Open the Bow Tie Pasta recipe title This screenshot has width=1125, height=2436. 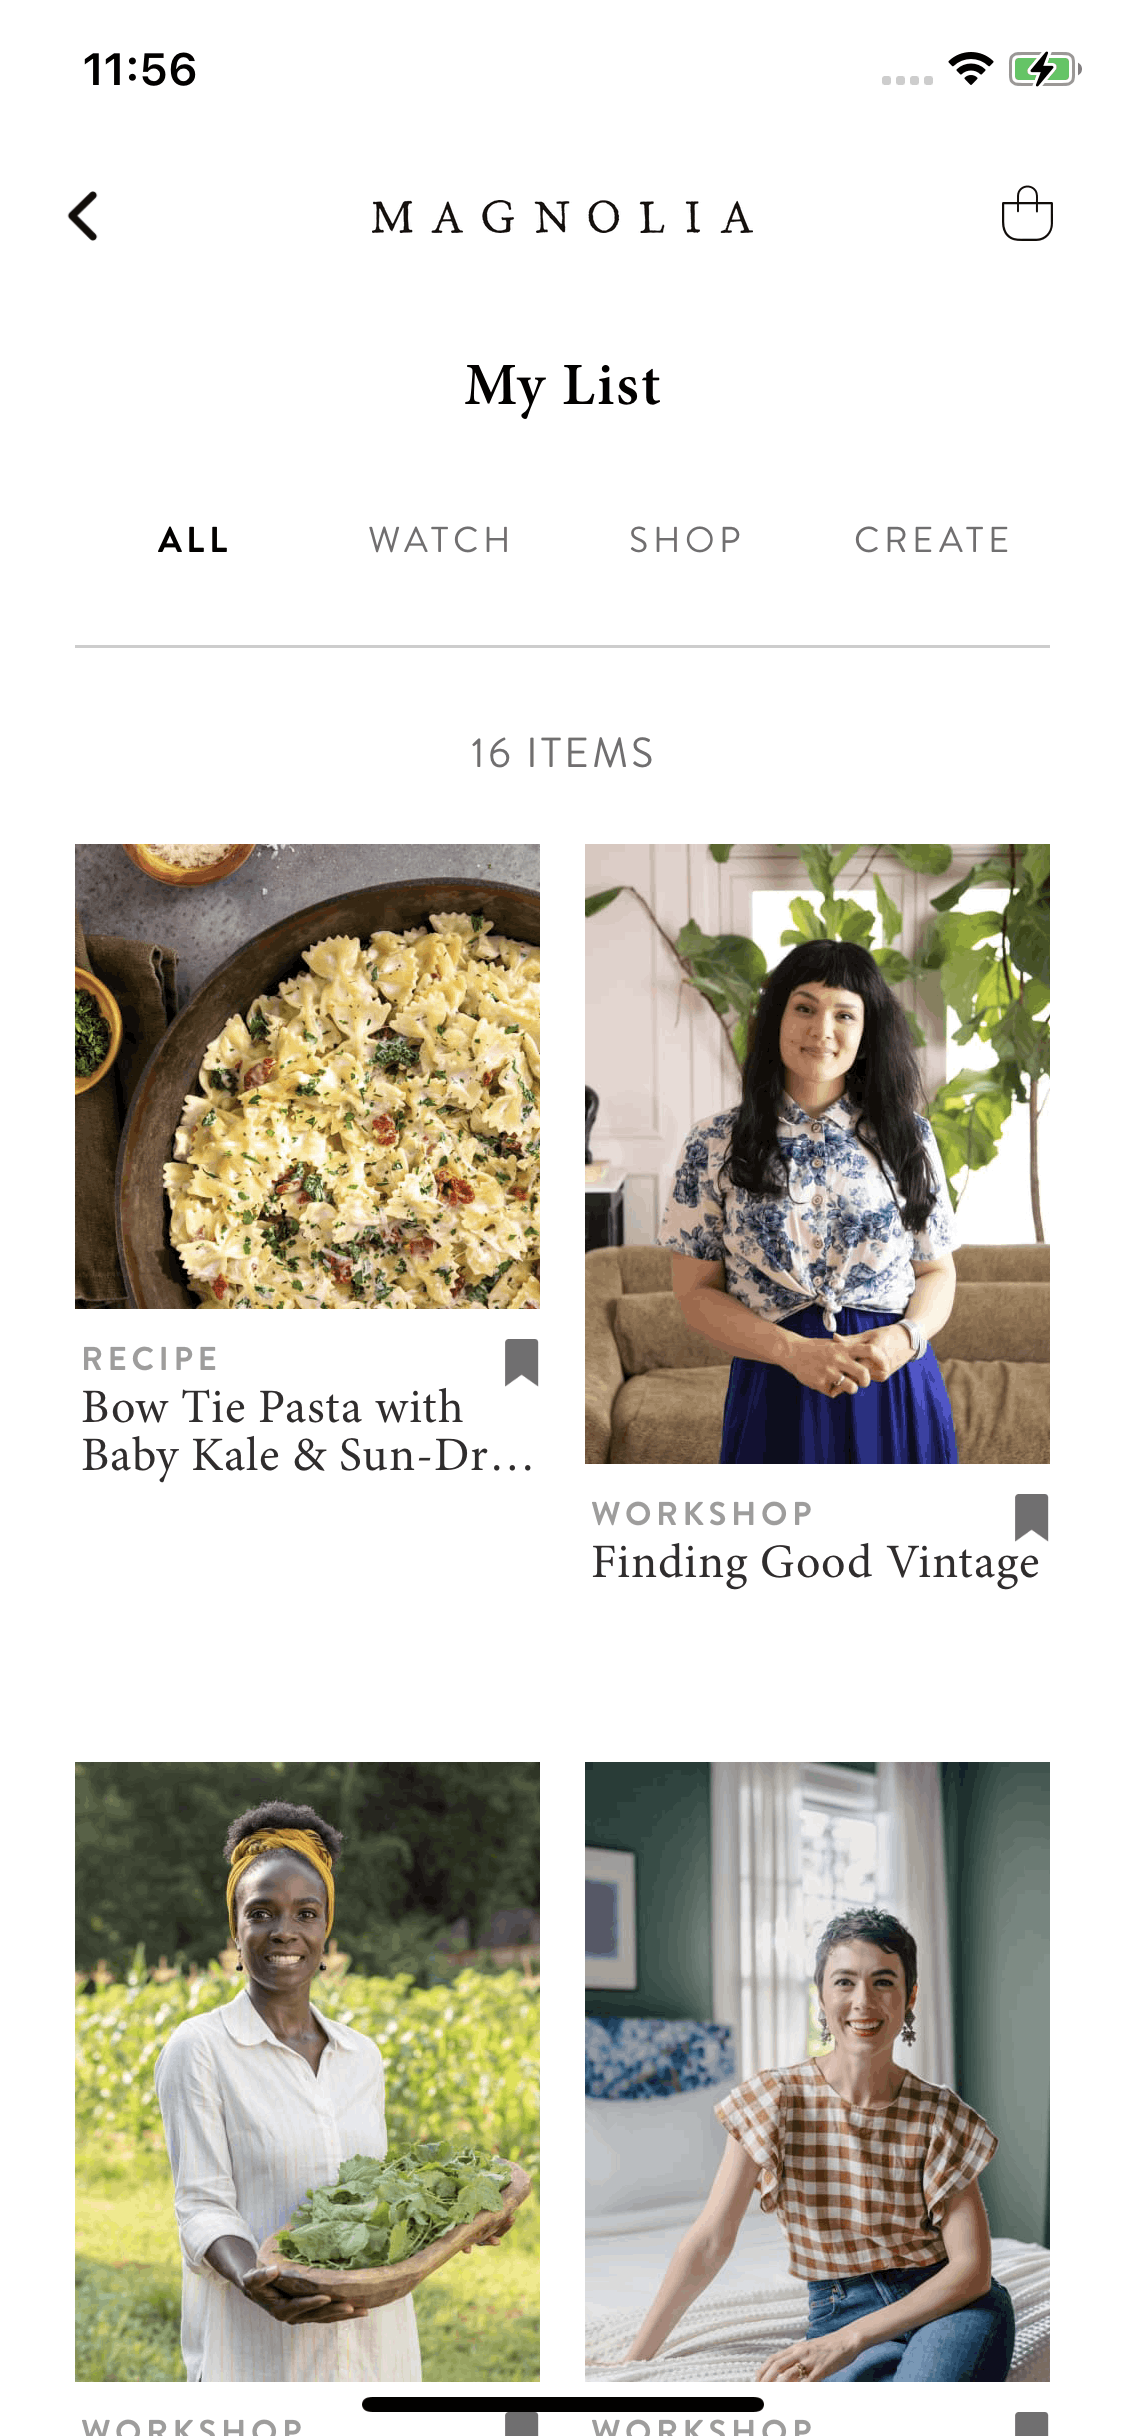coord(307,1431)
